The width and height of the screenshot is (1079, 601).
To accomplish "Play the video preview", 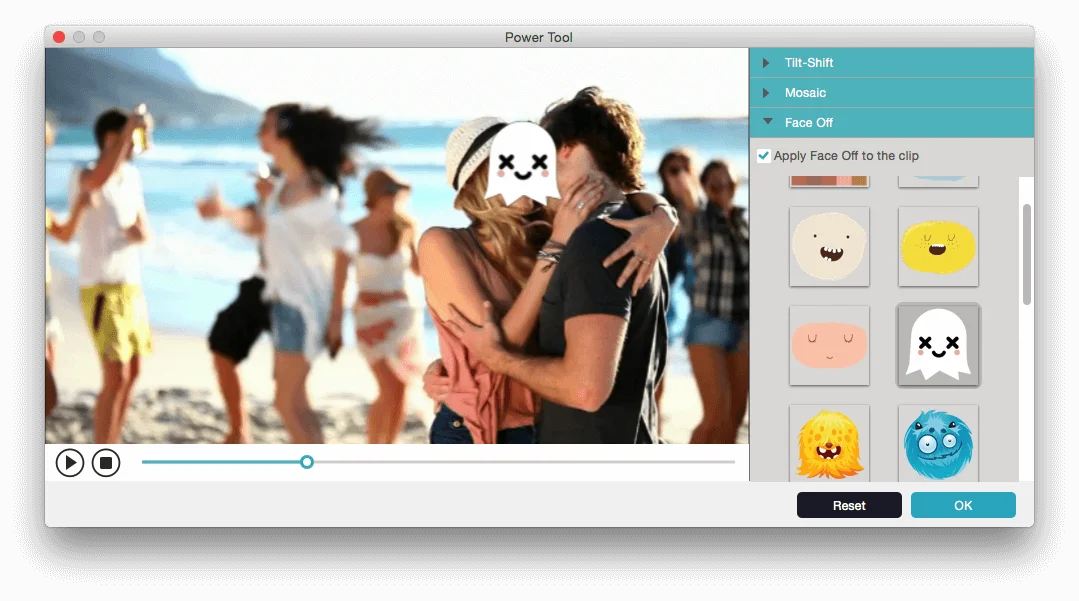I will (x=70, y=463).
